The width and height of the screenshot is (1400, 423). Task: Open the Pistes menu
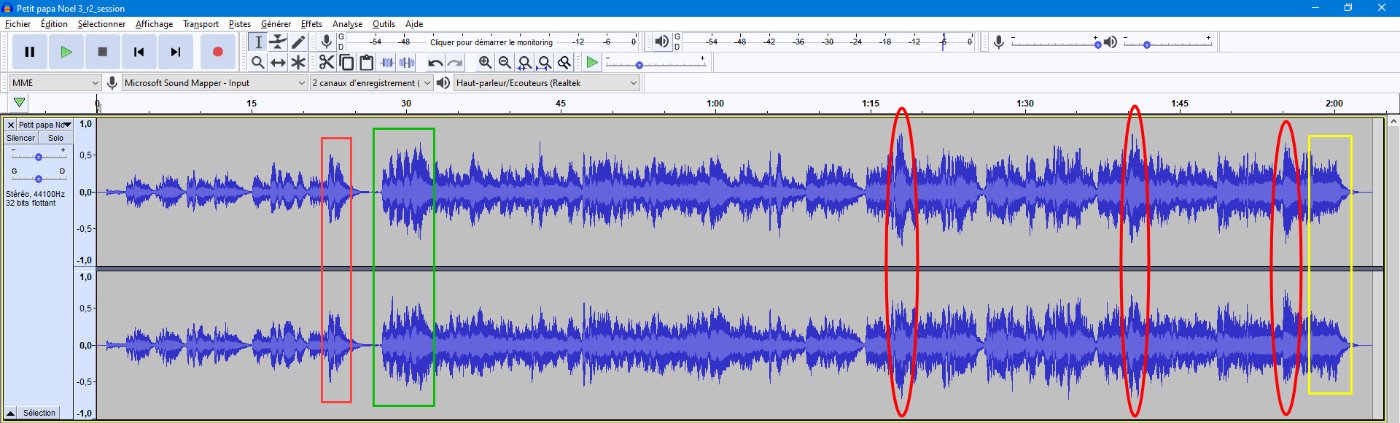pos(240,23)
